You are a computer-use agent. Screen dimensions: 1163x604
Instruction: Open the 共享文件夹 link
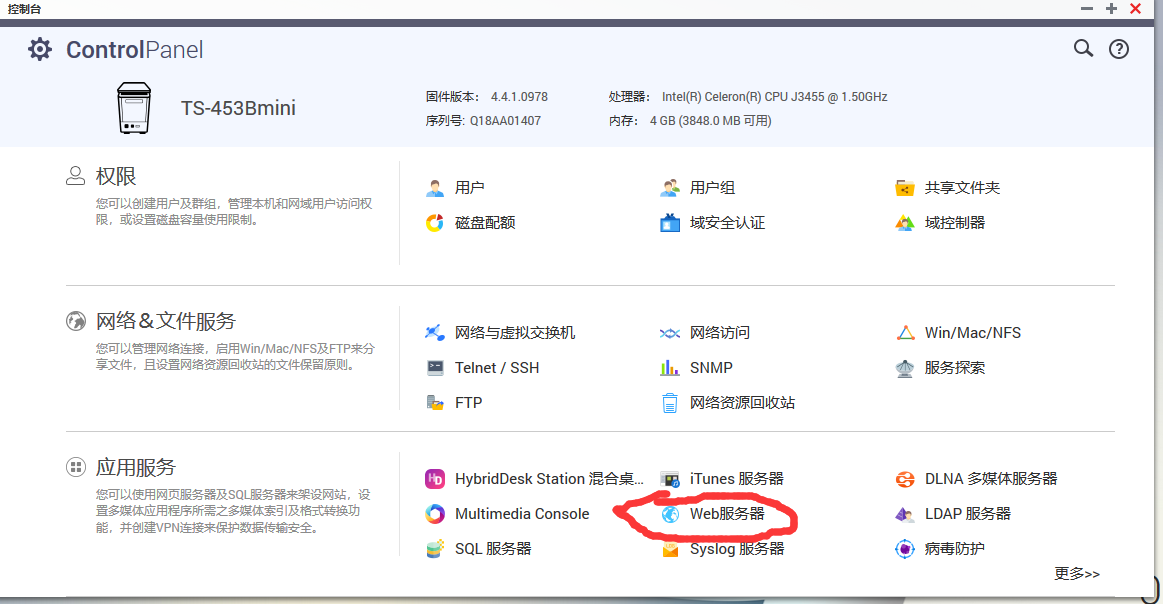pos(962,188)
